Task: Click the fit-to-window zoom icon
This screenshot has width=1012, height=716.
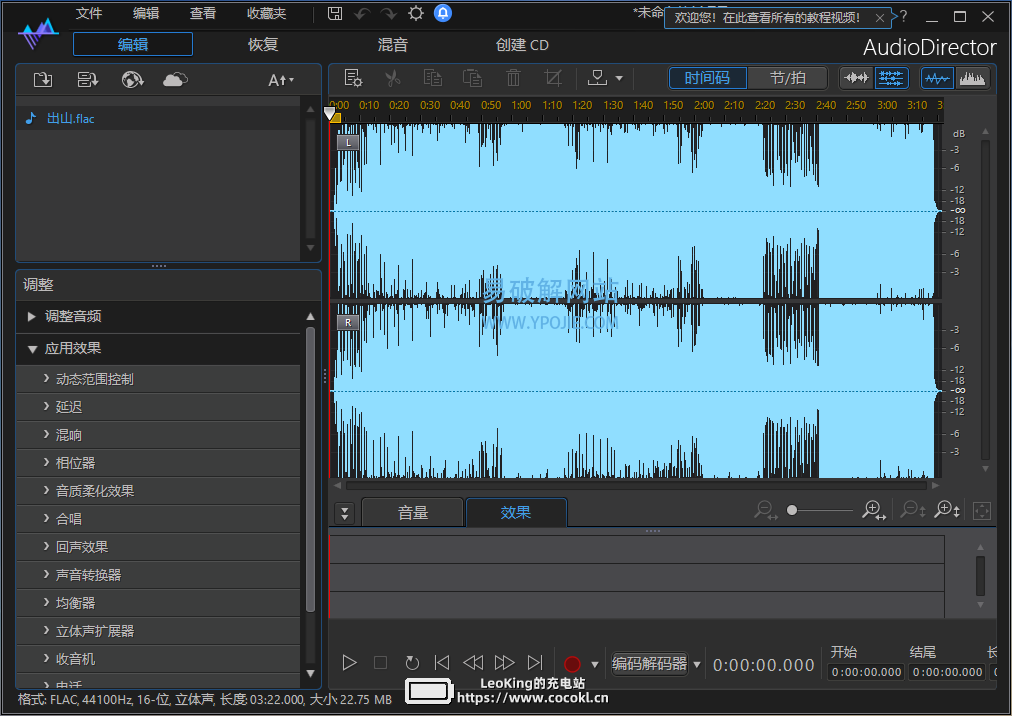Action: click(982, 511)
